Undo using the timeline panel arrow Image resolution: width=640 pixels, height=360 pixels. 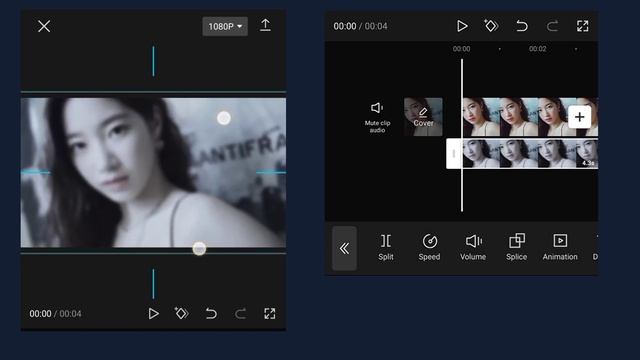(522, 26)
